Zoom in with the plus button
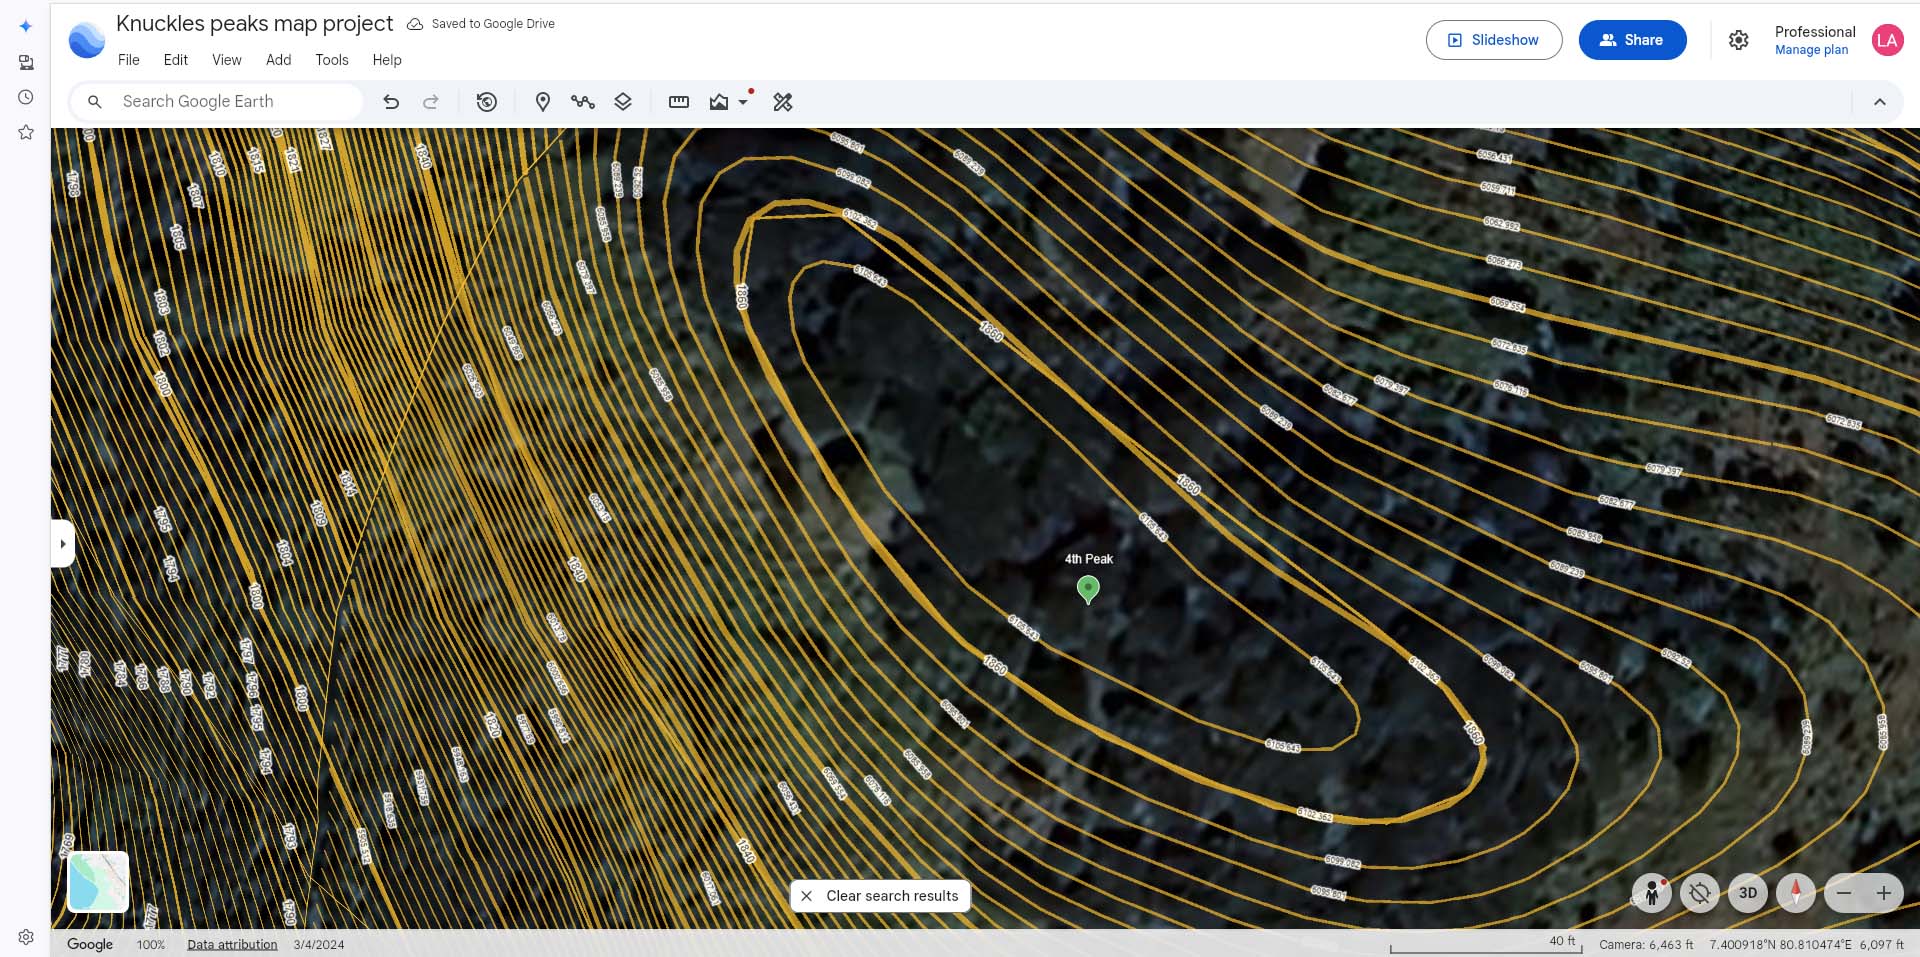The width and height of the screenshot is (1920, 957). (x=1884, y=893)
